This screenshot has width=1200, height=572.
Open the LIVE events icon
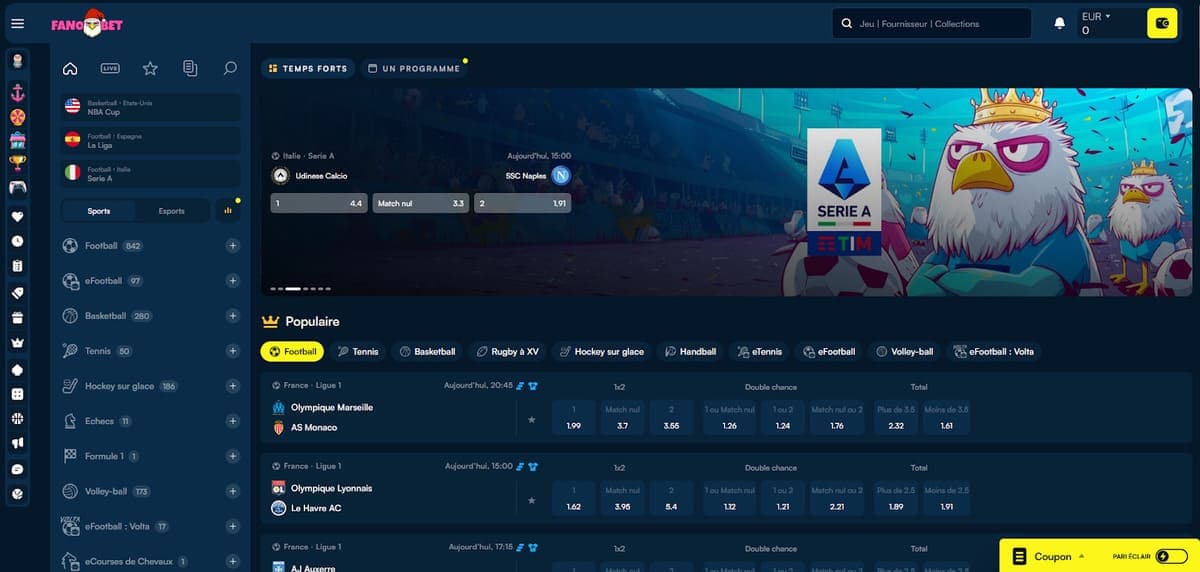110,69
